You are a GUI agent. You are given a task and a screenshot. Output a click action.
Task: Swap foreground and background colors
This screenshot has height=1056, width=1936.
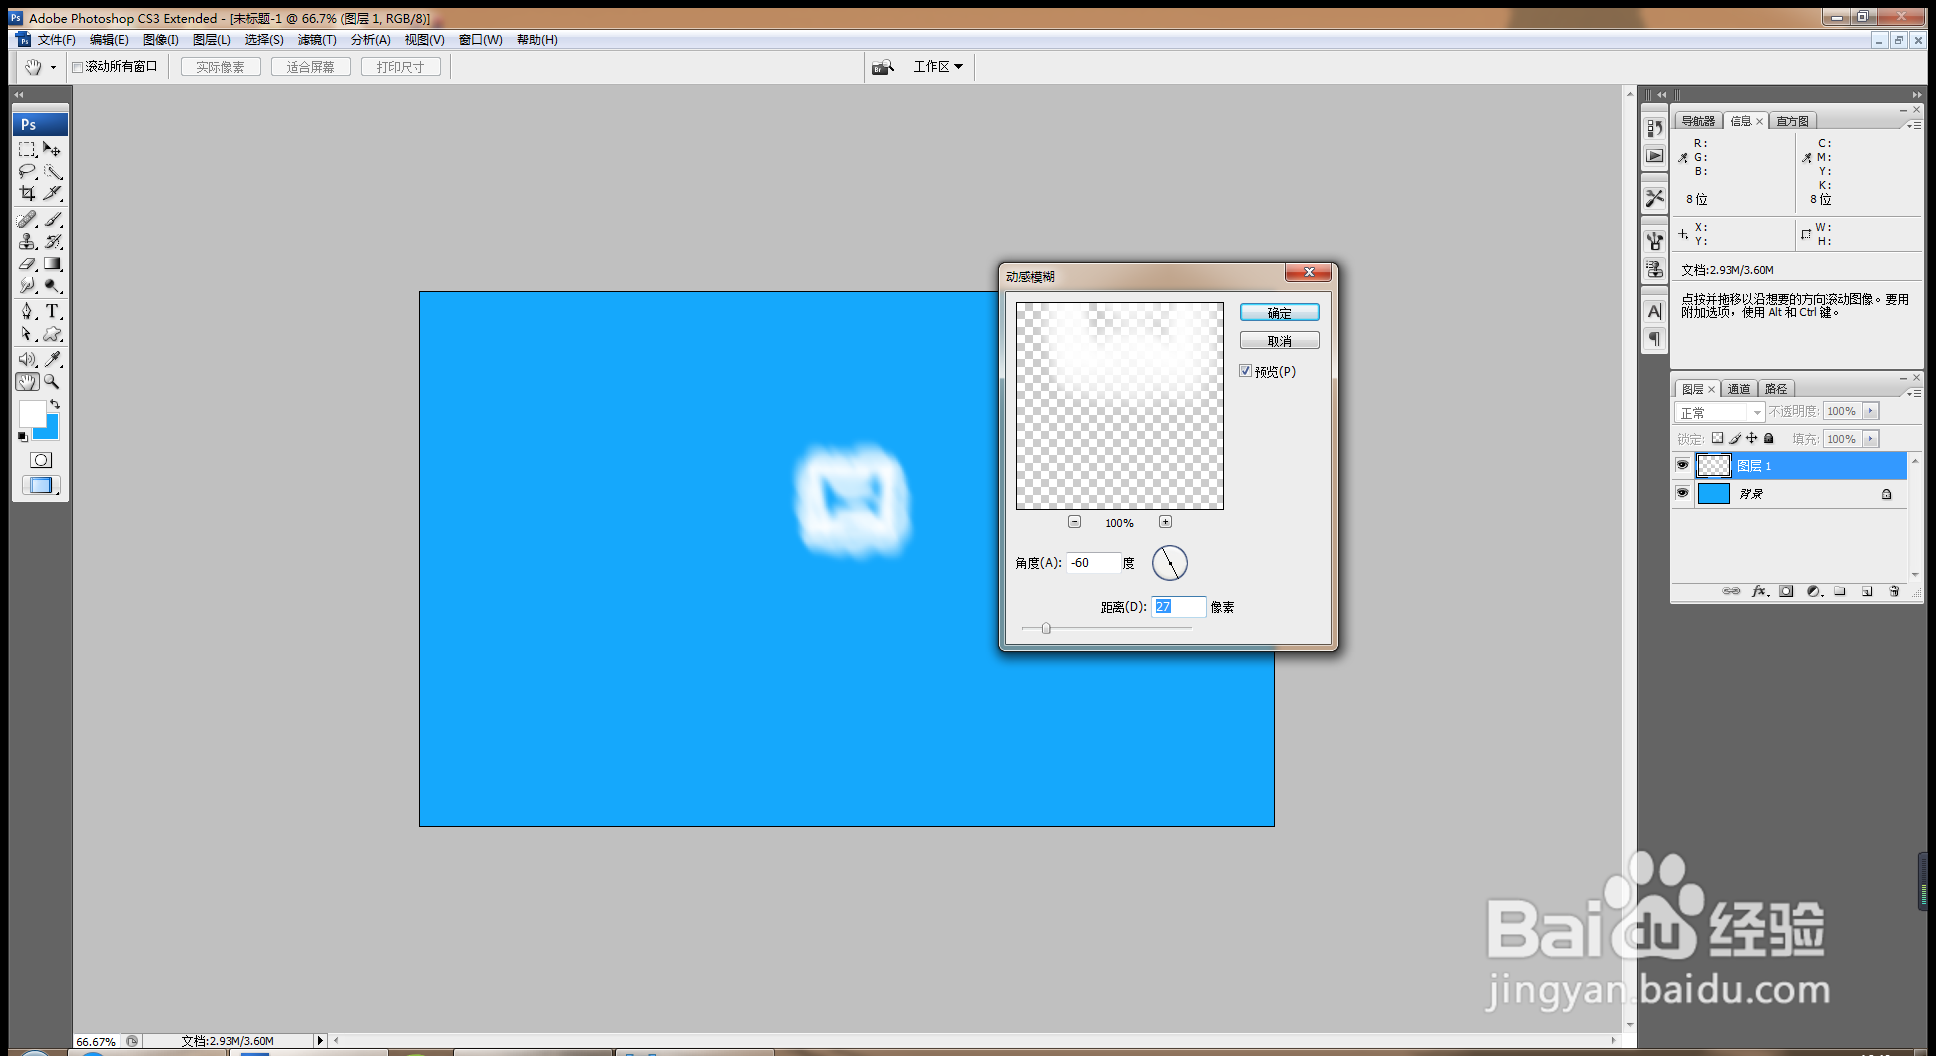(x=56, y=404)
